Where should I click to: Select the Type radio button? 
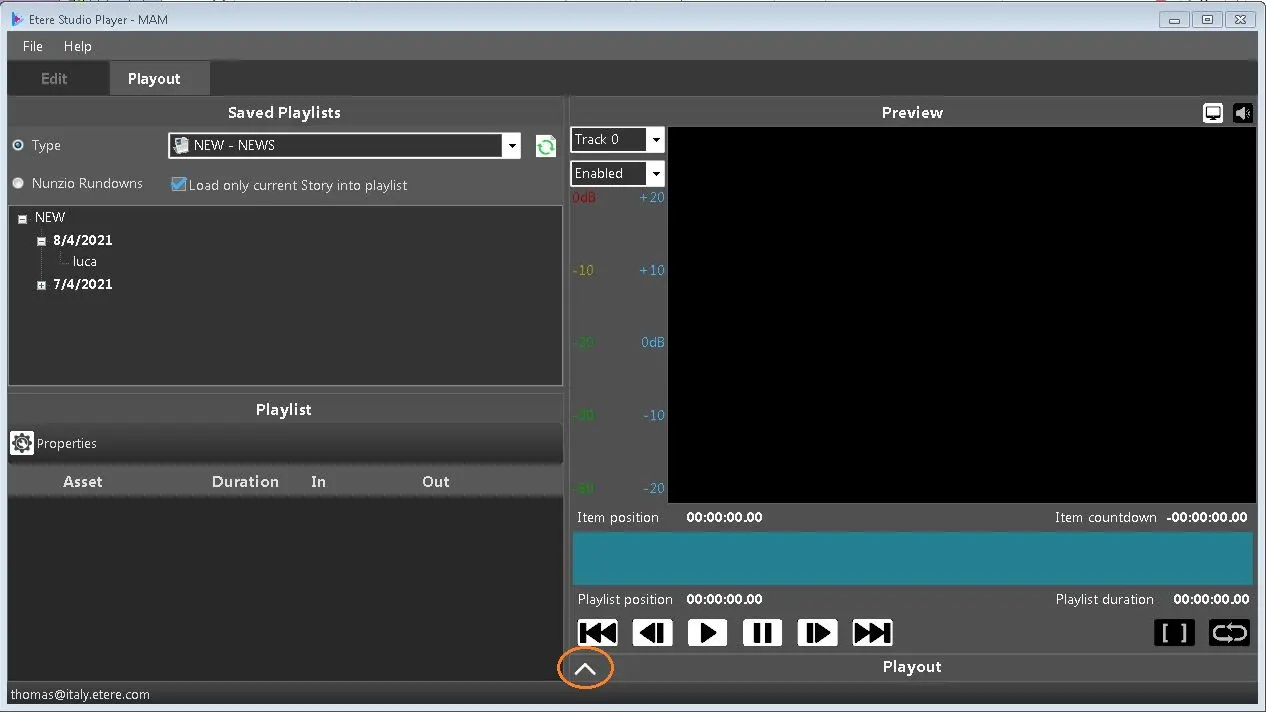tap(18, 145)
